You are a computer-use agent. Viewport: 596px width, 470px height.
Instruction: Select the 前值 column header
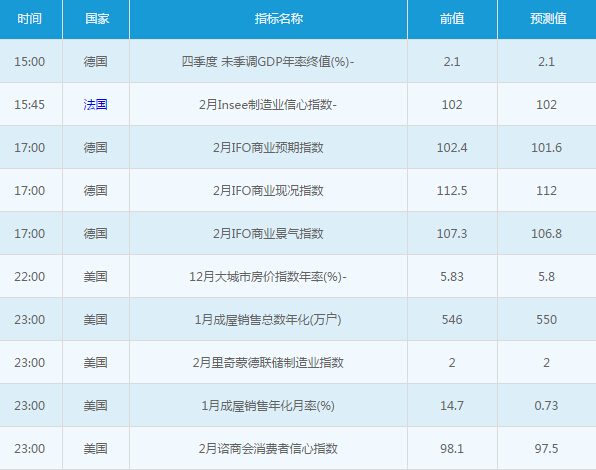[x=452, y=19]
